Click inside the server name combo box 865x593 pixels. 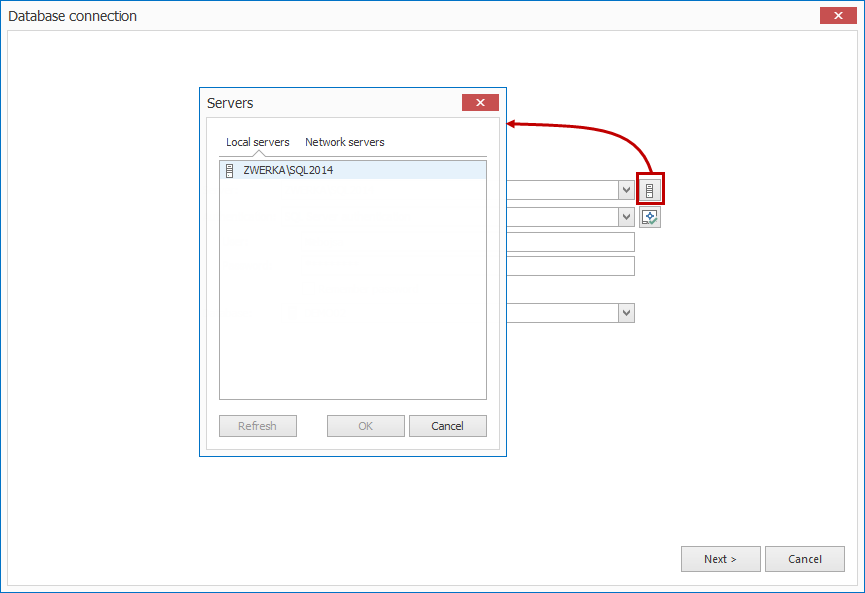pyautogui.click(x=570, y=190)
